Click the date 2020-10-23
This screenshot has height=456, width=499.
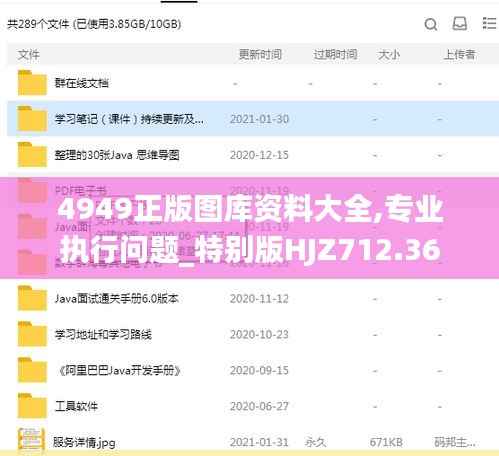pyautogui.click(x=259, y=334)
